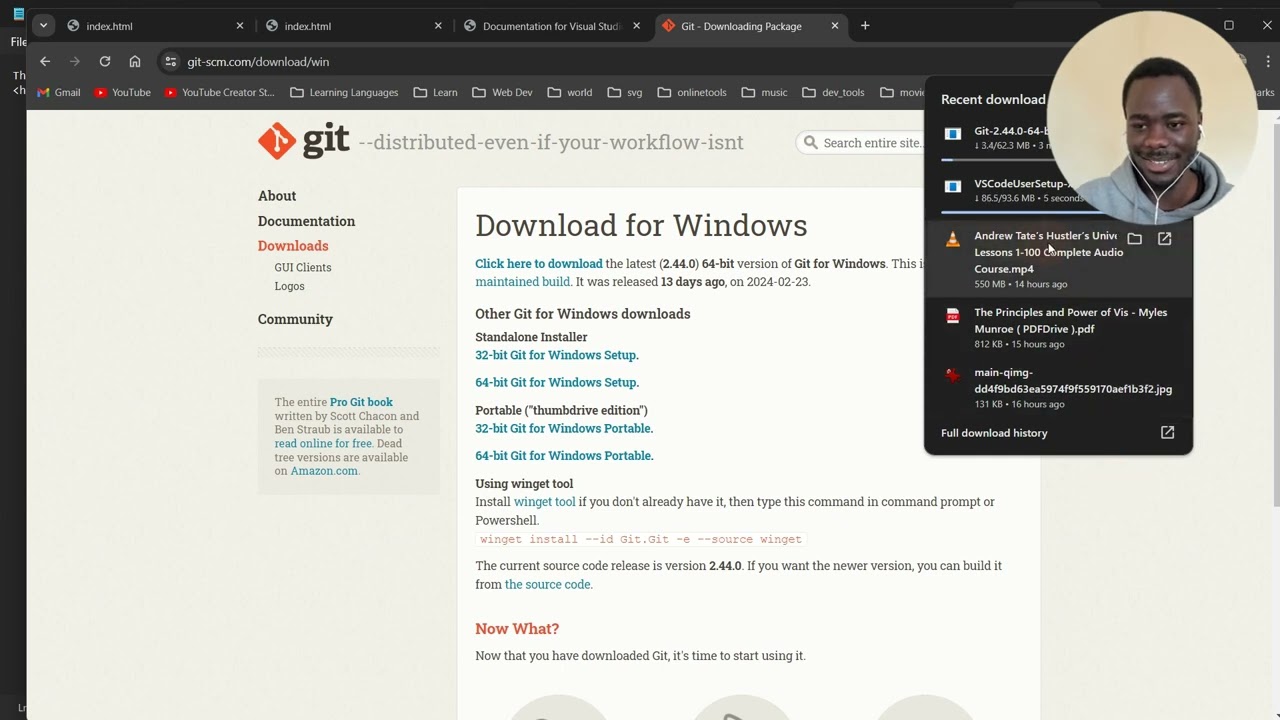Open the YouTube bookmark
Viewport: 1280px width, 720px height.
click(x=122, y=92)
